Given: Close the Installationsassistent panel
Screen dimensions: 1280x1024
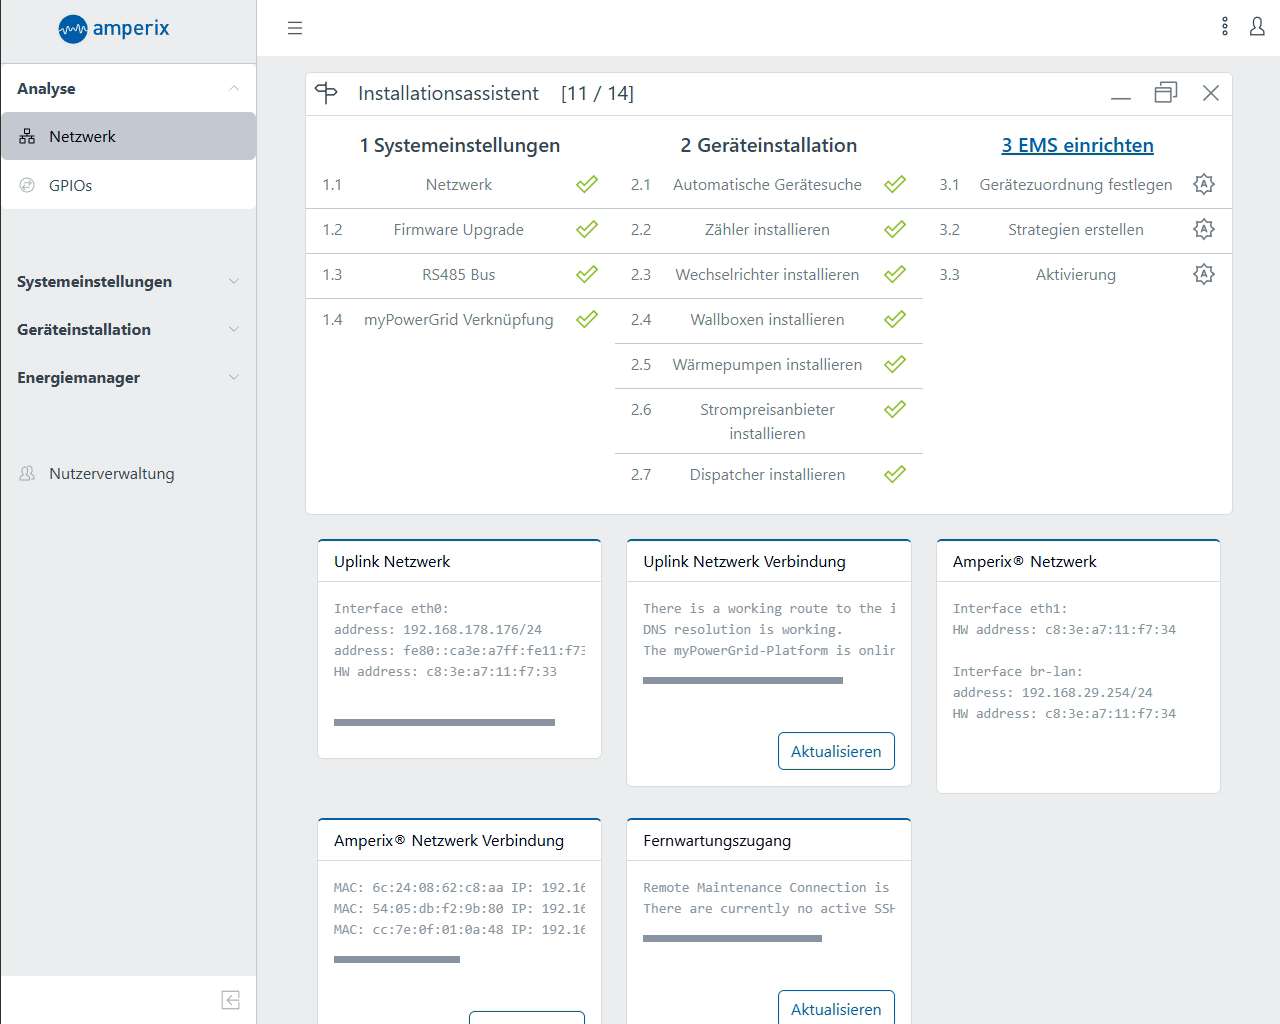Looking at the screenshot, I should click(x=1211, y=93).
